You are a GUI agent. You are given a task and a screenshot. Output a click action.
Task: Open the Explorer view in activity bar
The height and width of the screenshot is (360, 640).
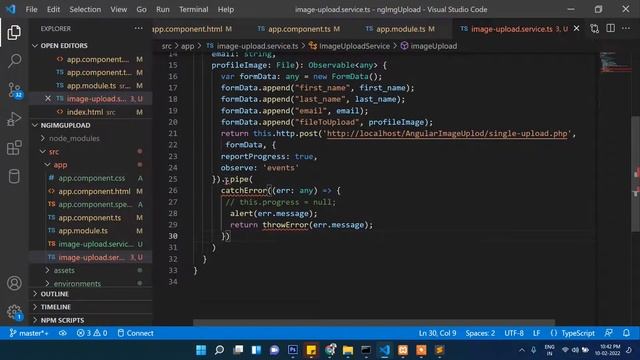(x=14, y=32)
